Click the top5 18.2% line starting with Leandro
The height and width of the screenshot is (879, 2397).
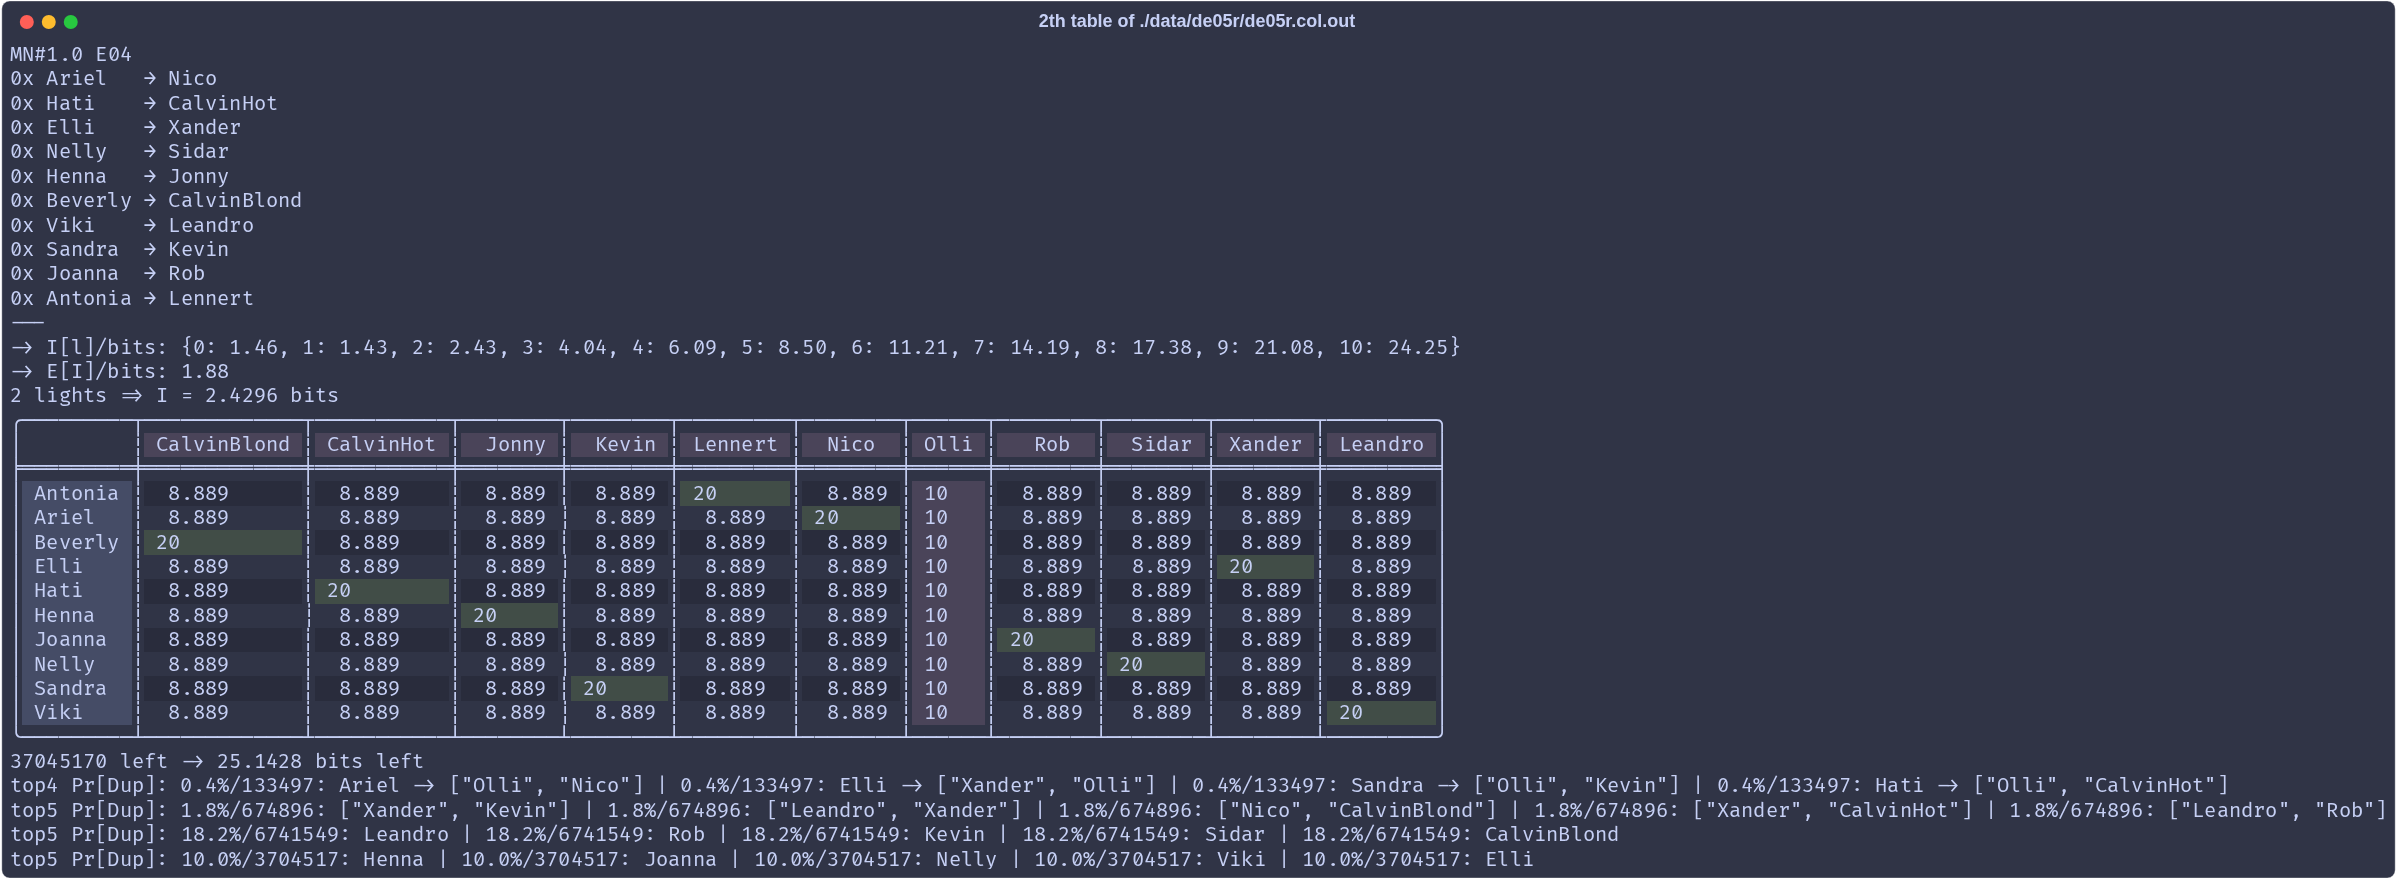814,834
